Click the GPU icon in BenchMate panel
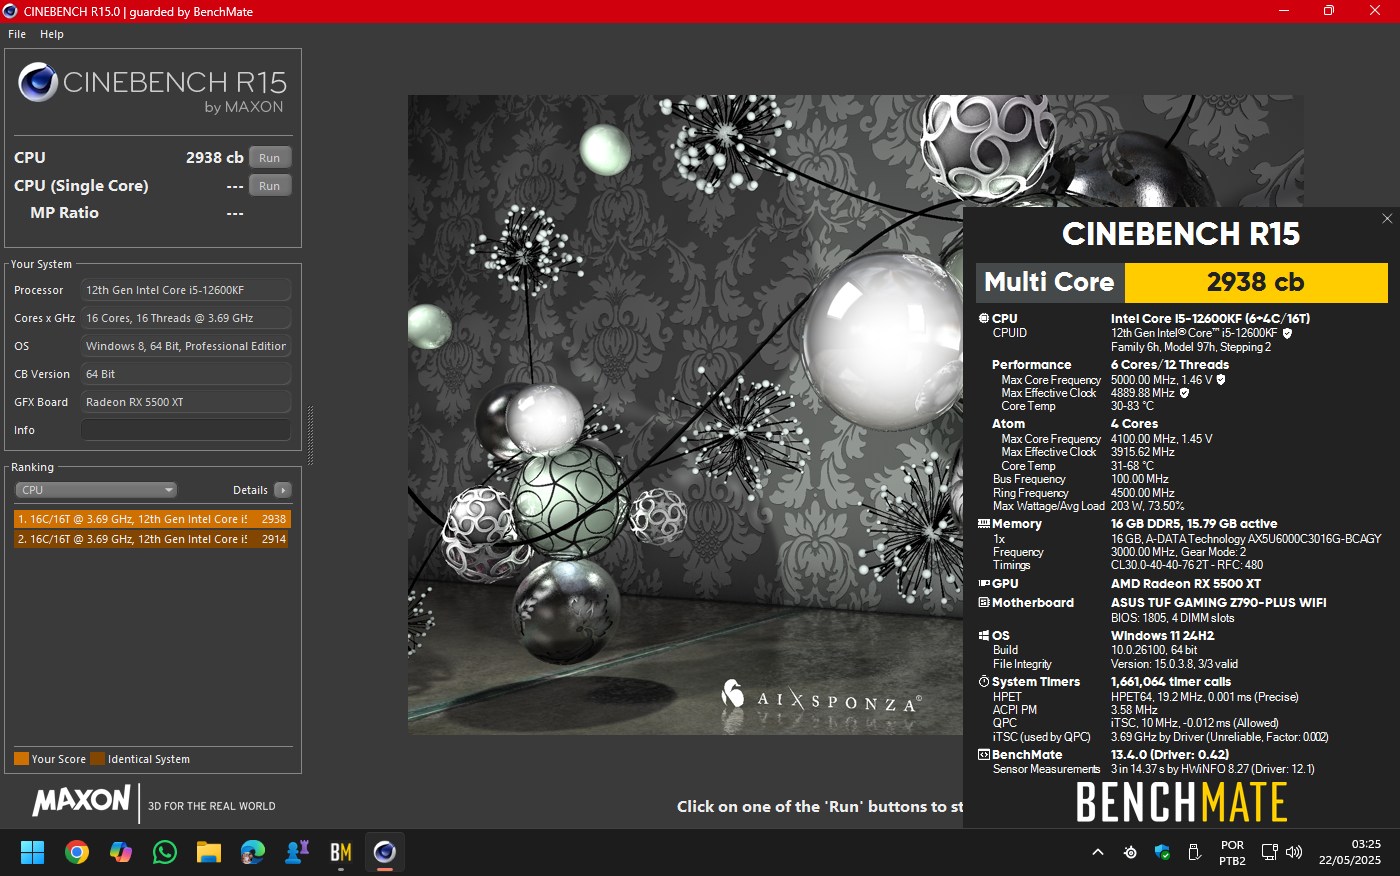 (984, 584)
